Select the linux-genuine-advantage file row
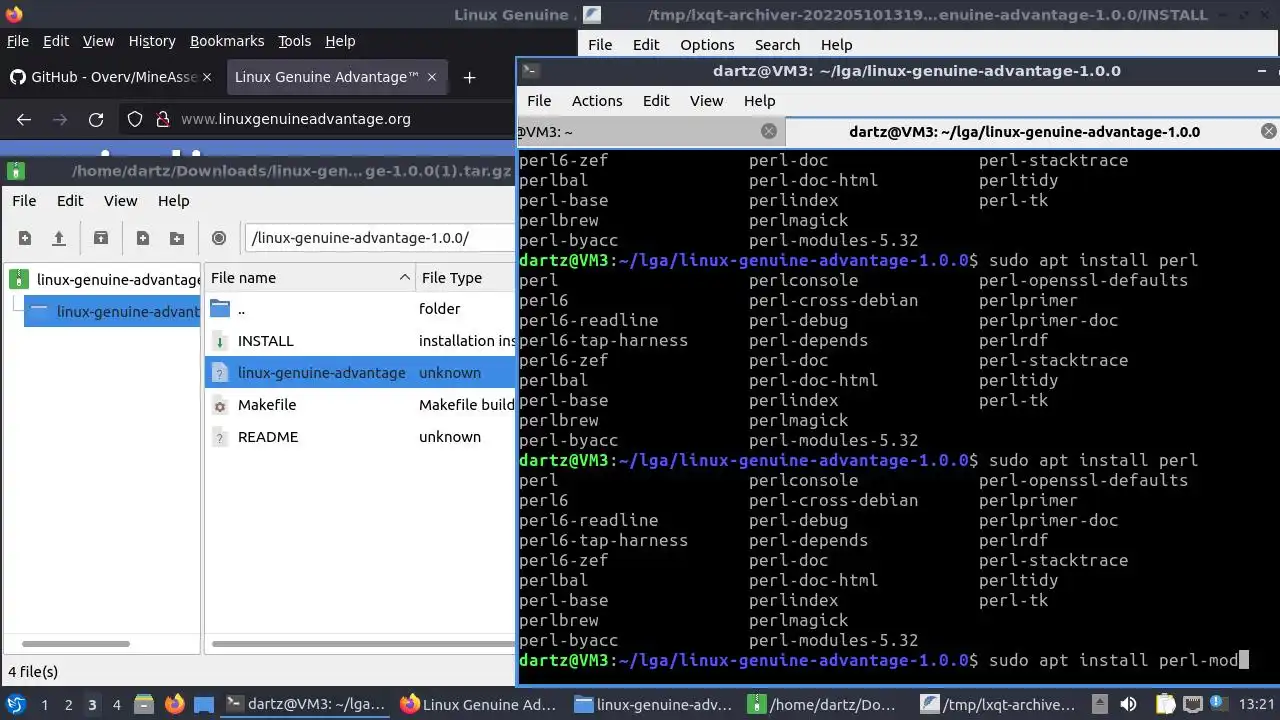Viewport: 1280px width, 720px height. 360,373
